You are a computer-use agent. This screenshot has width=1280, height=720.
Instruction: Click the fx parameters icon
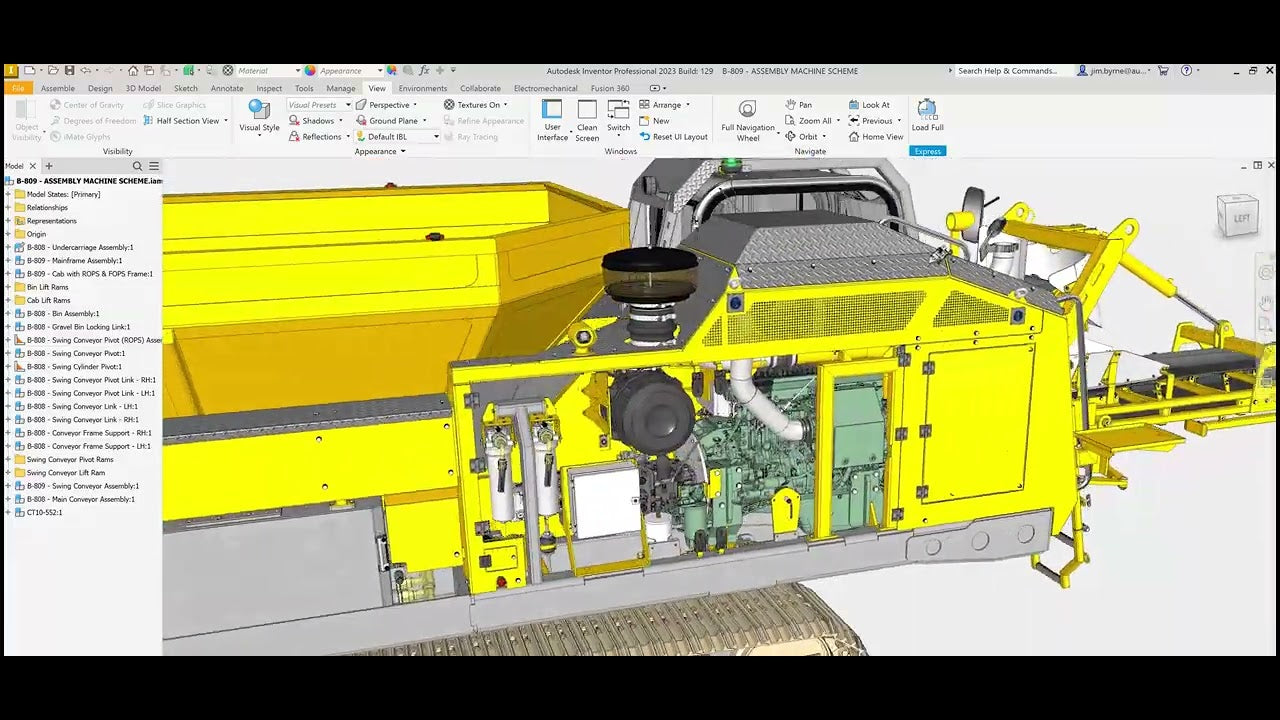click(424, 71)
